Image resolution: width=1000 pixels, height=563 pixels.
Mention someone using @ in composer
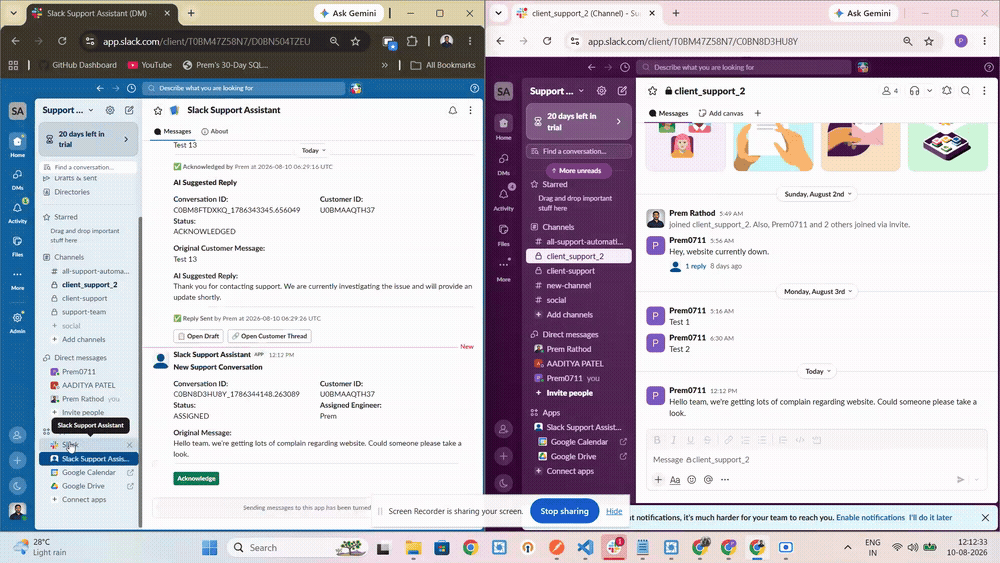pyautogui.click(x=708, y=479)
